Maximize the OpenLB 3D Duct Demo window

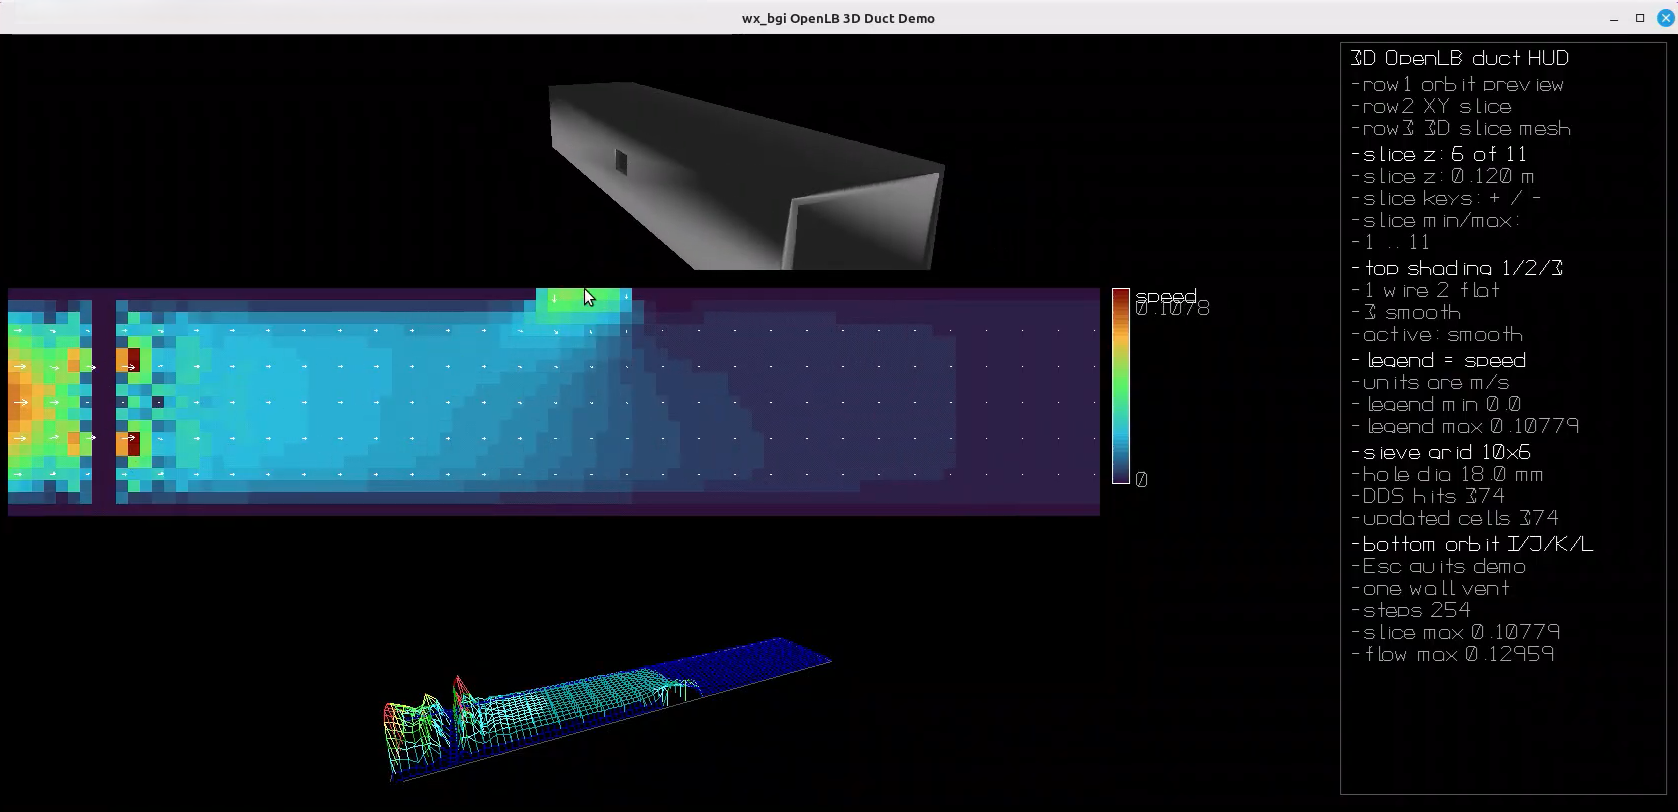(1640, 18)
